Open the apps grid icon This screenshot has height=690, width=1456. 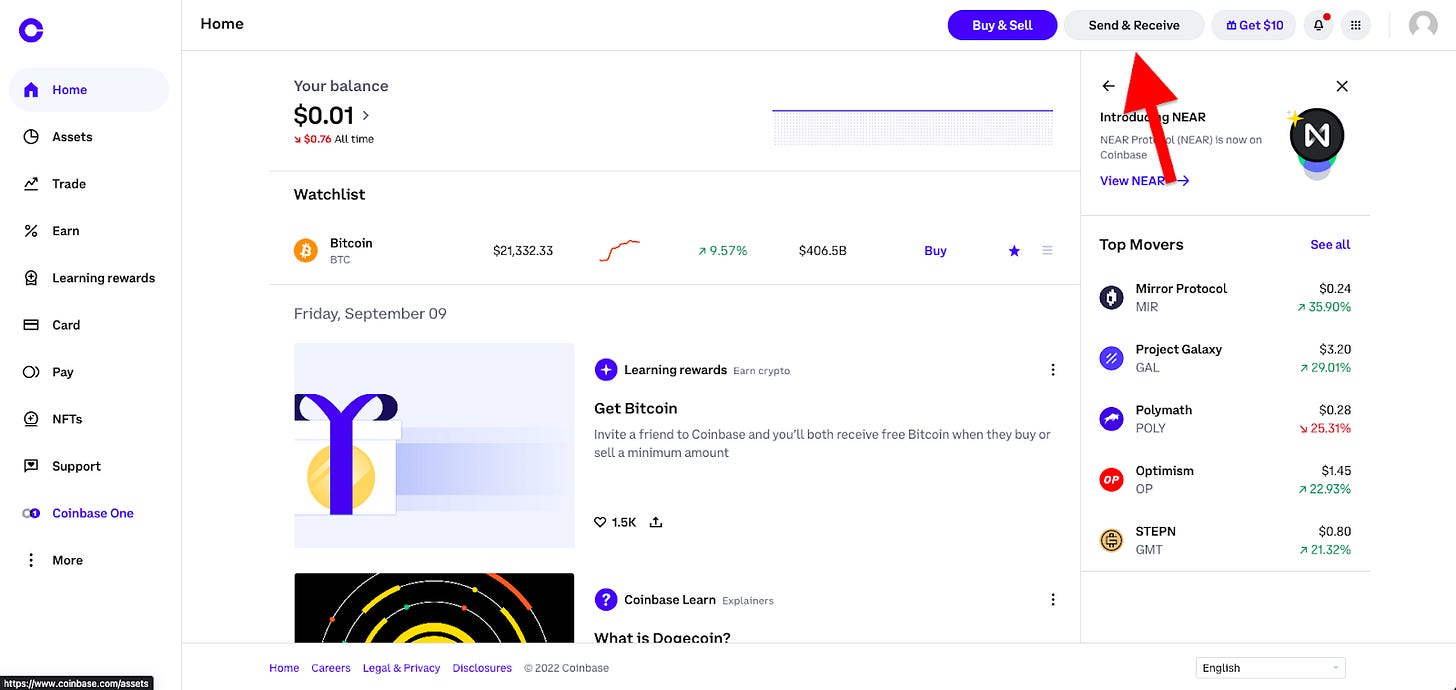1356,25
